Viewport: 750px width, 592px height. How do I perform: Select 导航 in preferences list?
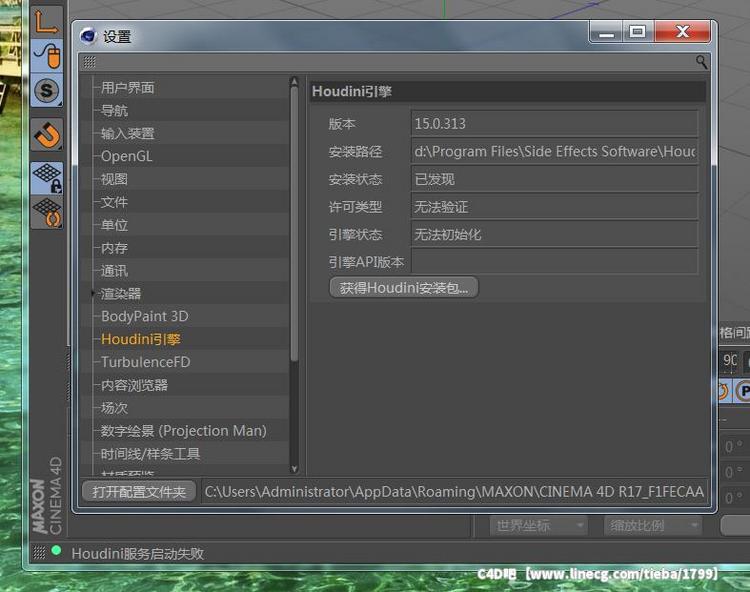pos(114,110)
